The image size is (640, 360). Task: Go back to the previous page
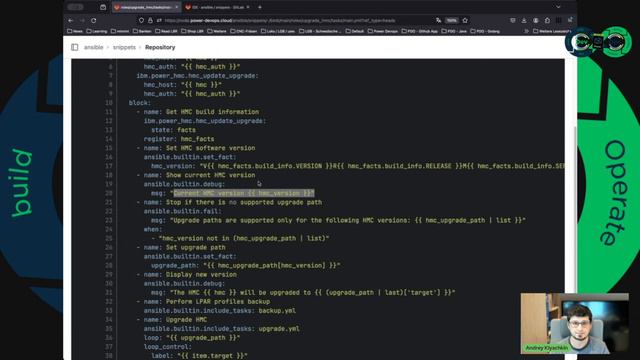[x=71, y=20]
